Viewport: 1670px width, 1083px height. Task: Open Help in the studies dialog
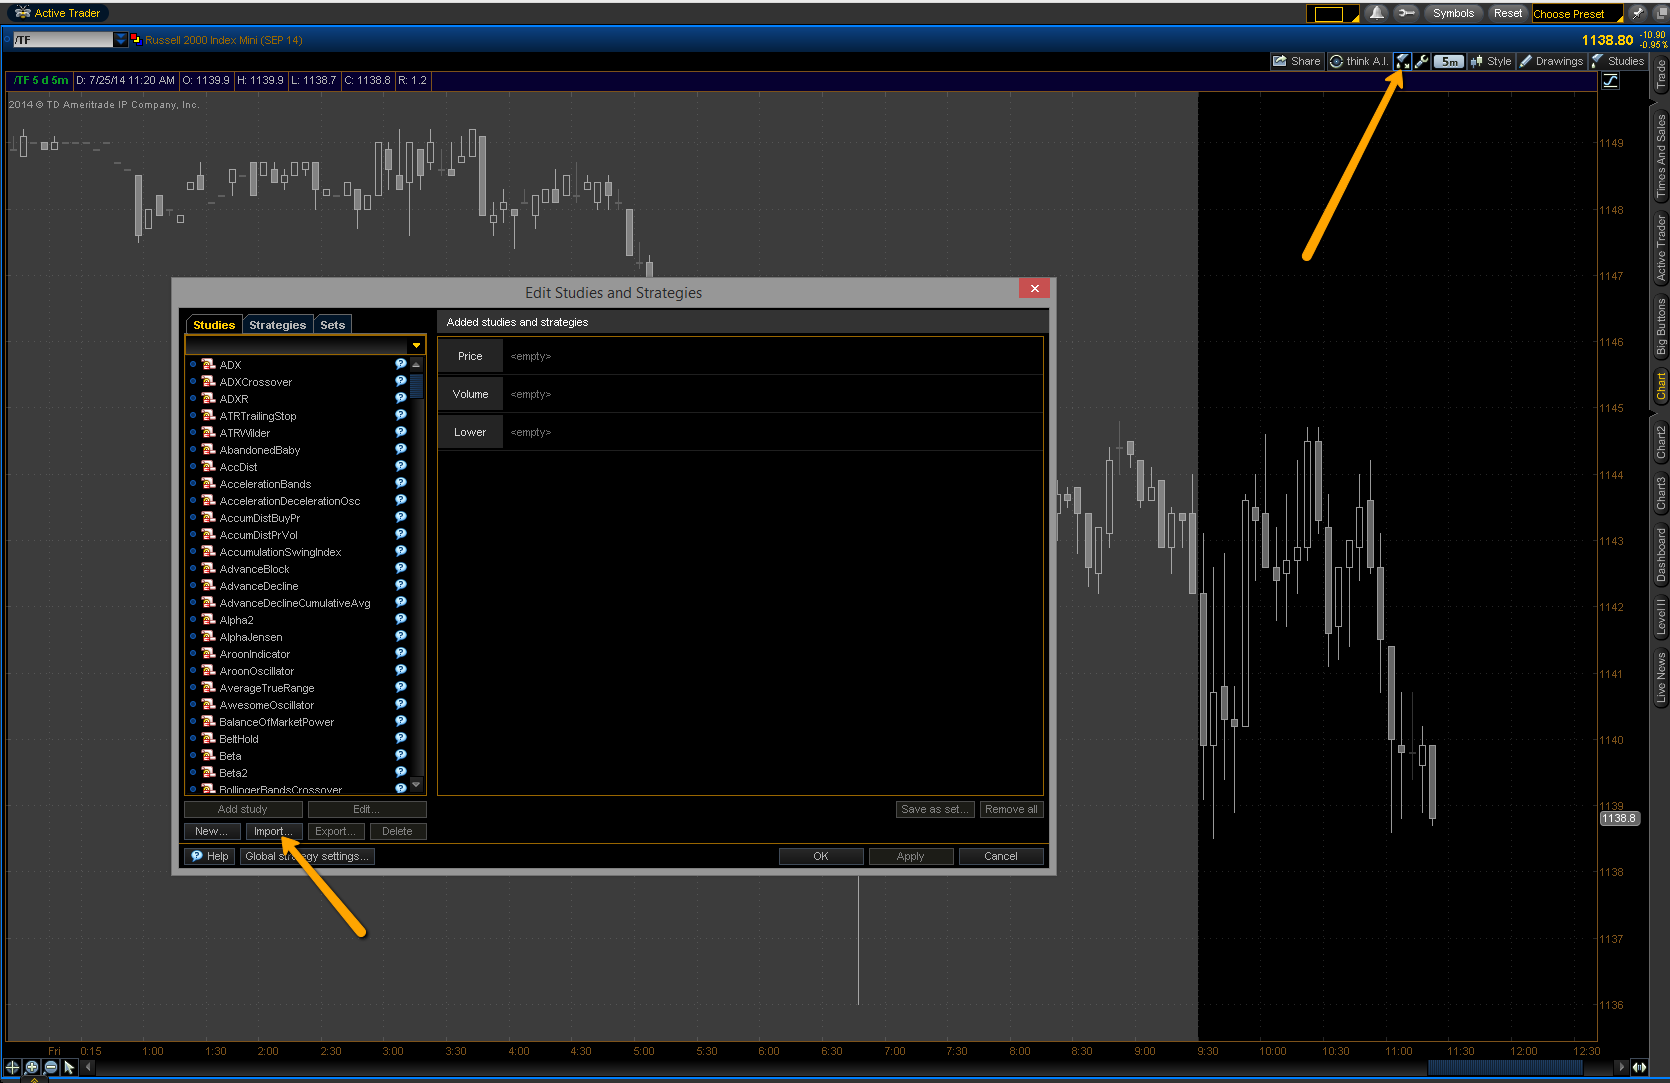[x=210, y=856]
